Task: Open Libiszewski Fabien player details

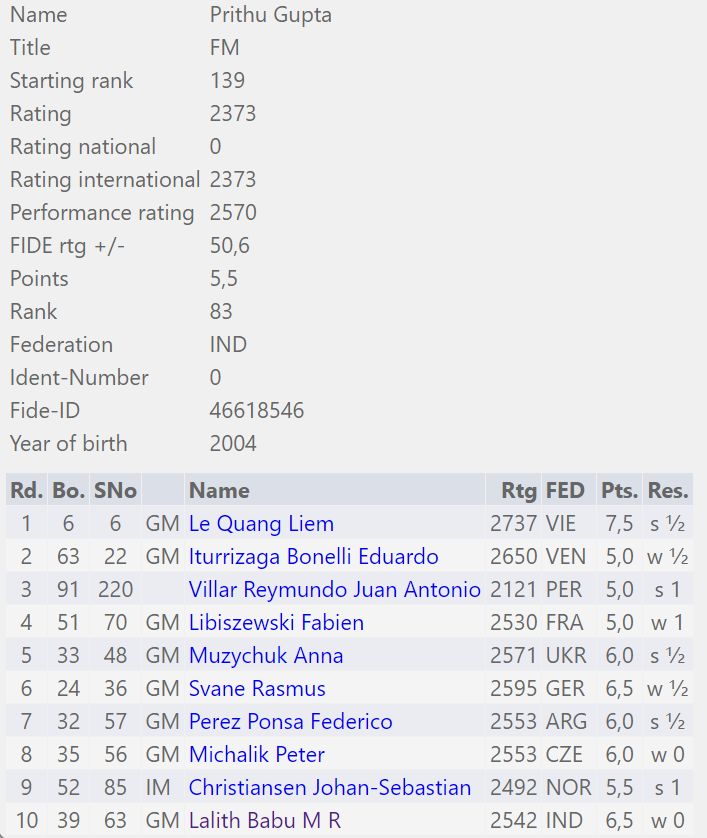Action: [276, 623]
